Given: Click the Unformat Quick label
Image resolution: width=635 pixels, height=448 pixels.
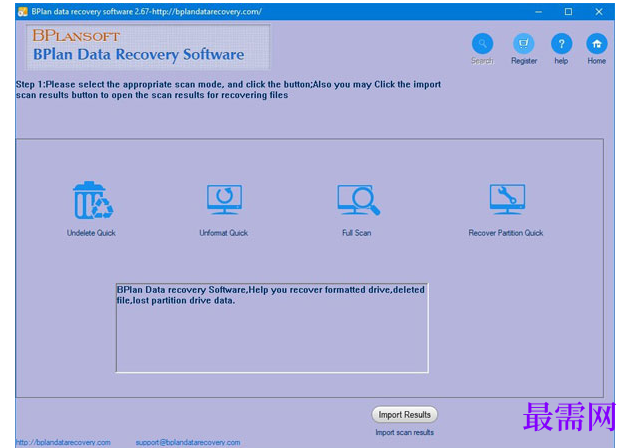Looking at the screenshot, I should 224,233.
